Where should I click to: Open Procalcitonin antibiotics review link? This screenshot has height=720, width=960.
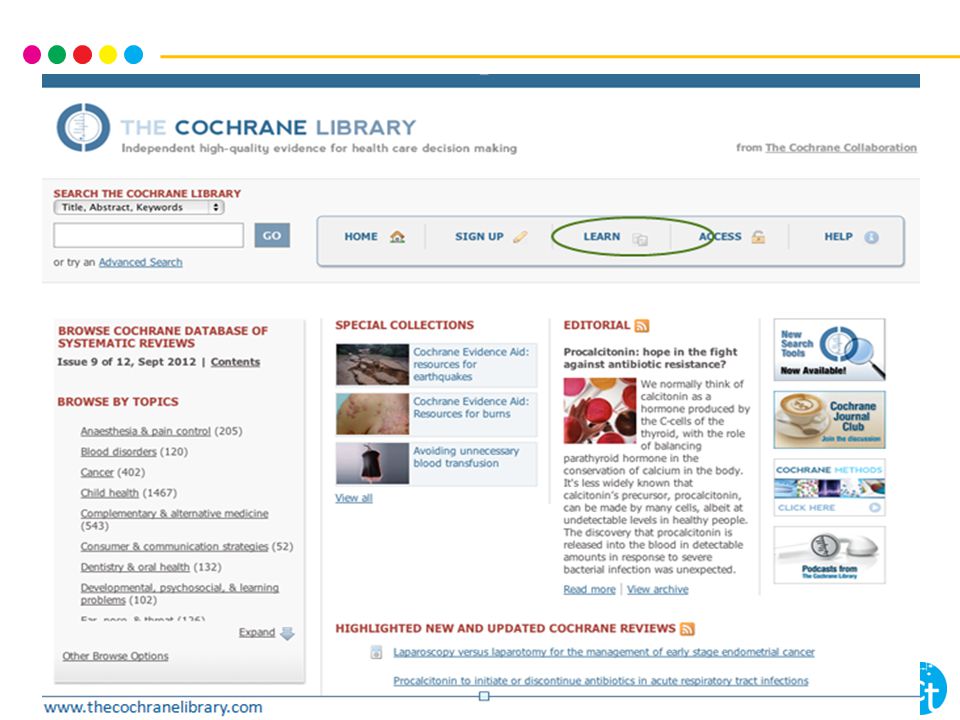pos(601,681)
